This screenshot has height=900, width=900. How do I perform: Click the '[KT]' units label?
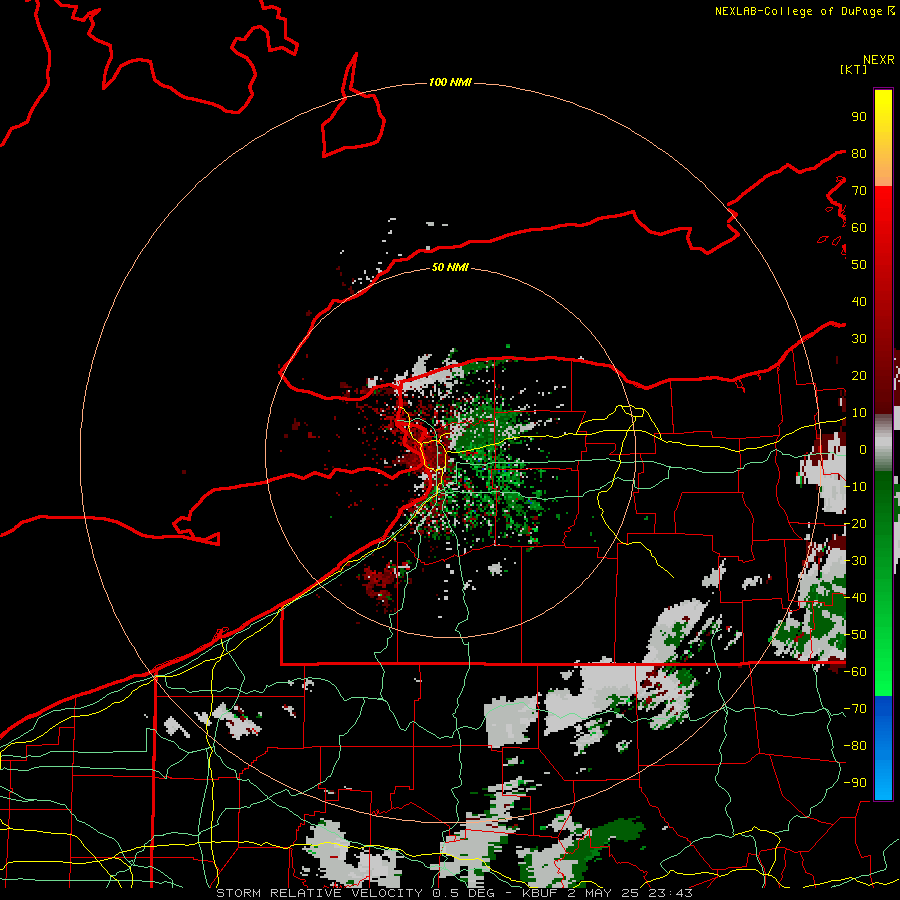[854, 69]
